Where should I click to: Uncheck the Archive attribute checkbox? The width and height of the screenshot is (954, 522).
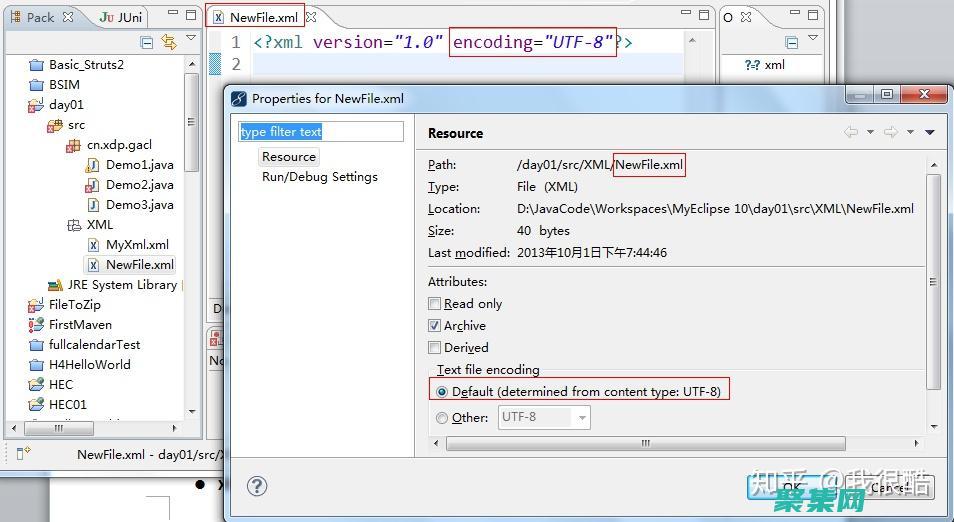click(435, 326)
